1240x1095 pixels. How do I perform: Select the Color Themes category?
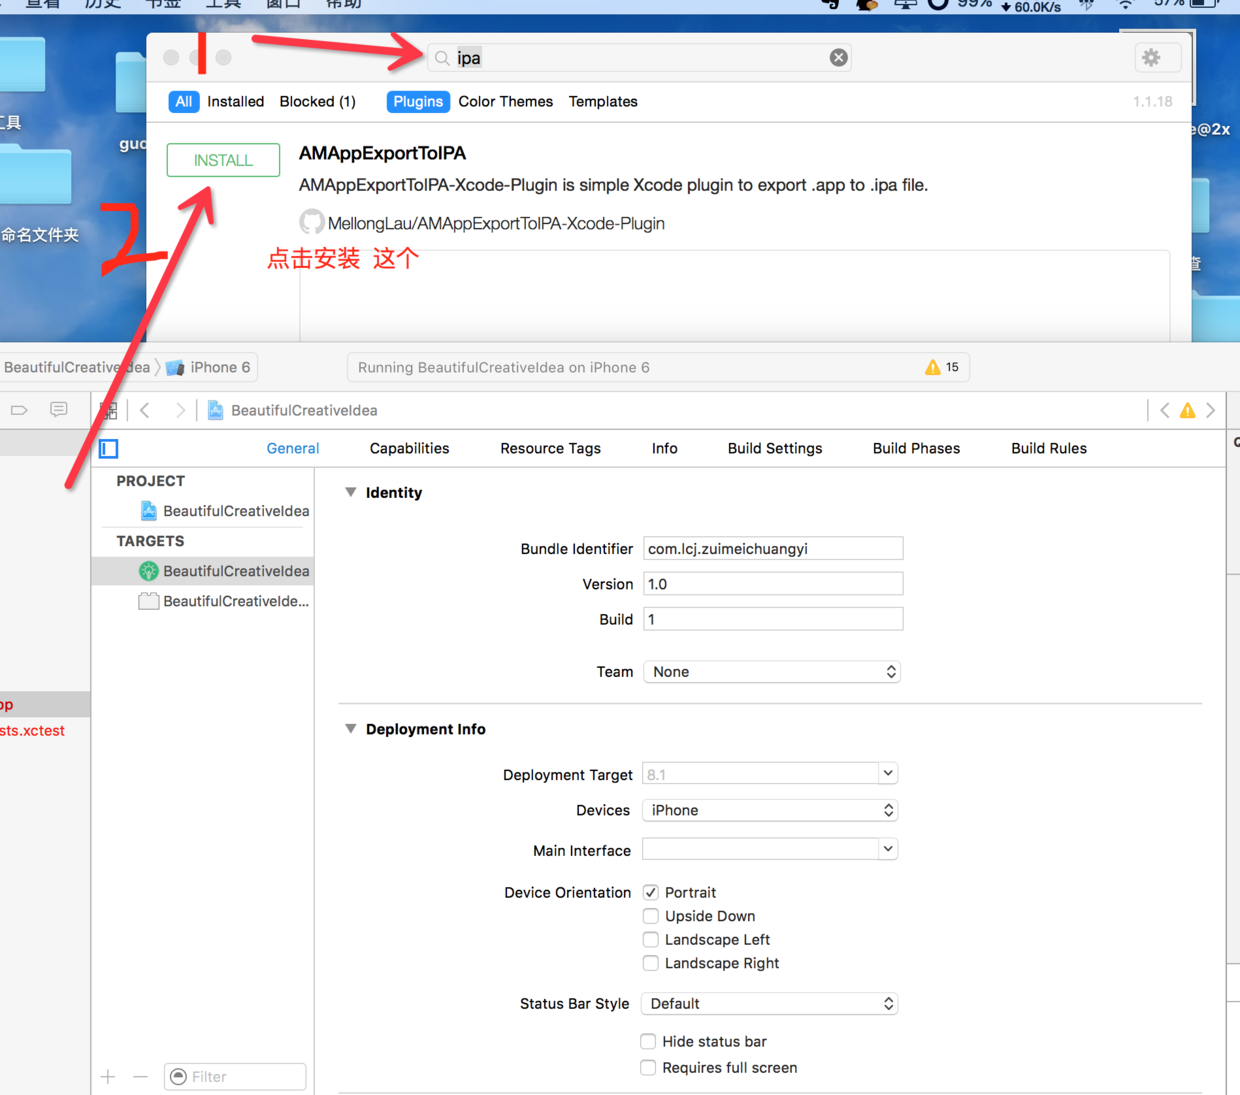coord(506,101)
